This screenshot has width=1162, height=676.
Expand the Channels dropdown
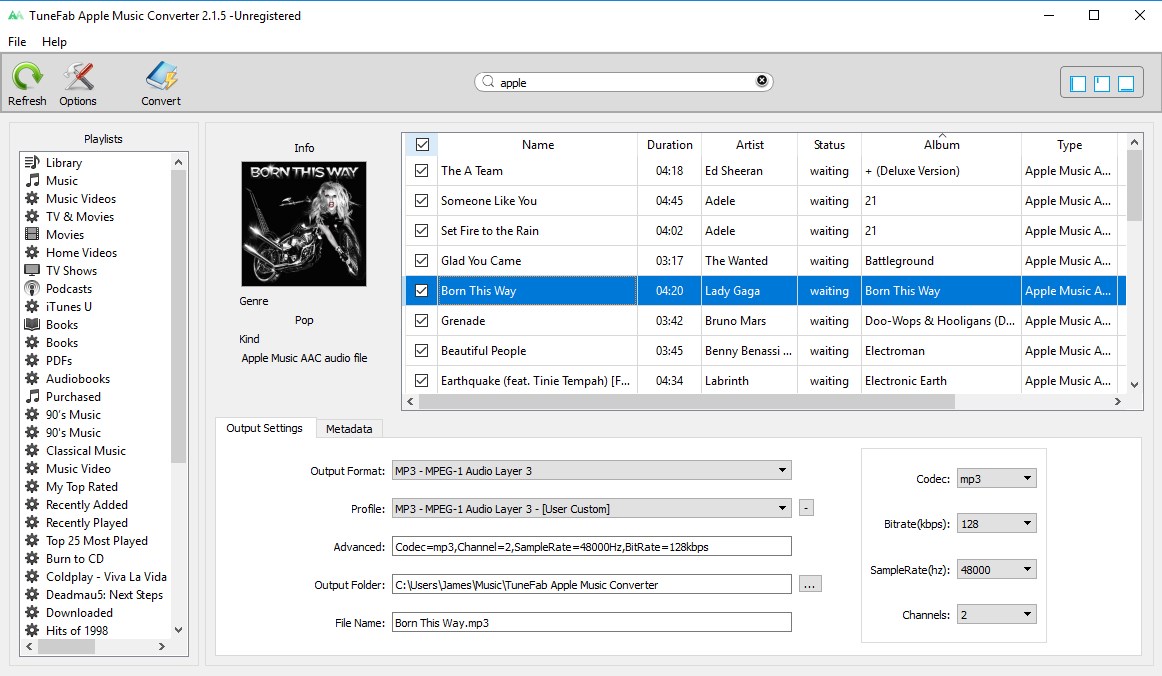point(996,614)
